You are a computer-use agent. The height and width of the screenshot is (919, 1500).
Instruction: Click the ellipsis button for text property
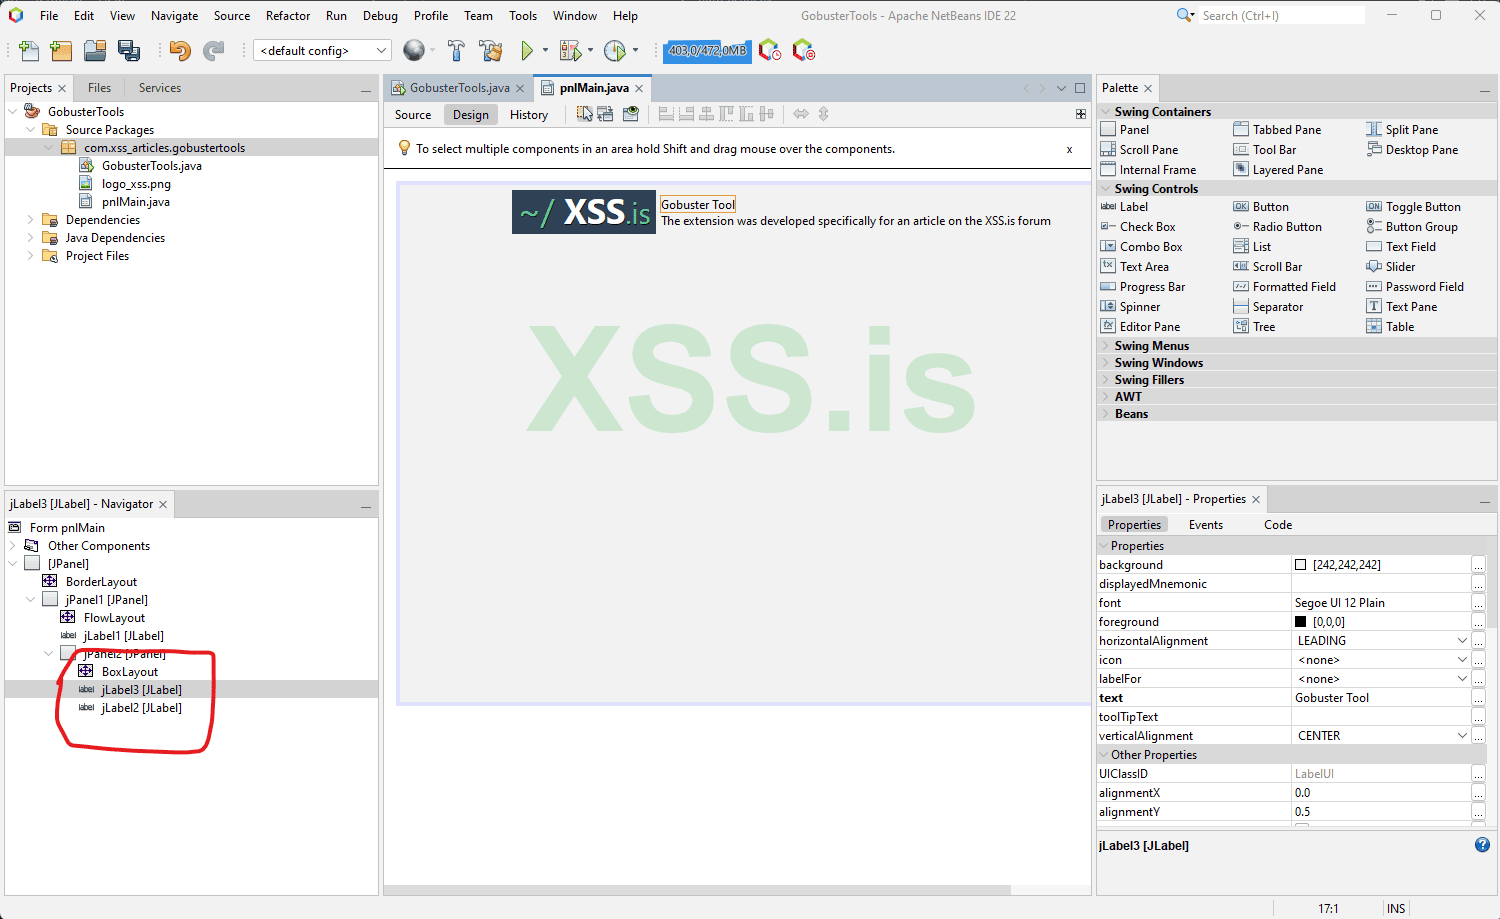click(x=1478, y=698)
